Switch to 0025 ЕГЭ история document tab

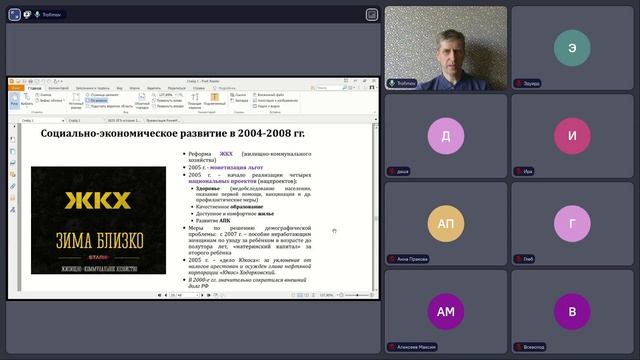123,120
